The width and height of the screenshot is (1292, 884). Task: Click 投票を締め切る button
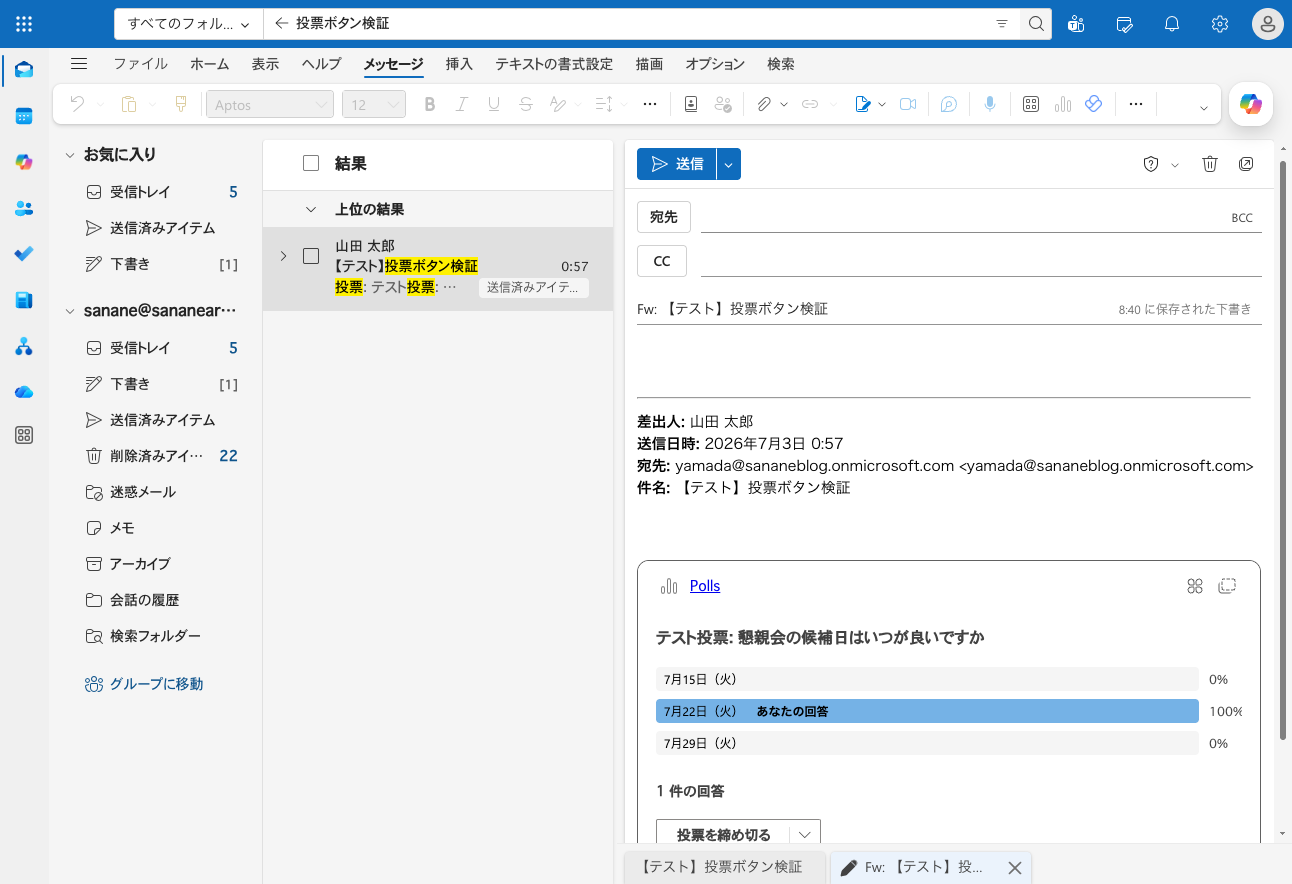tap(723, 835)
